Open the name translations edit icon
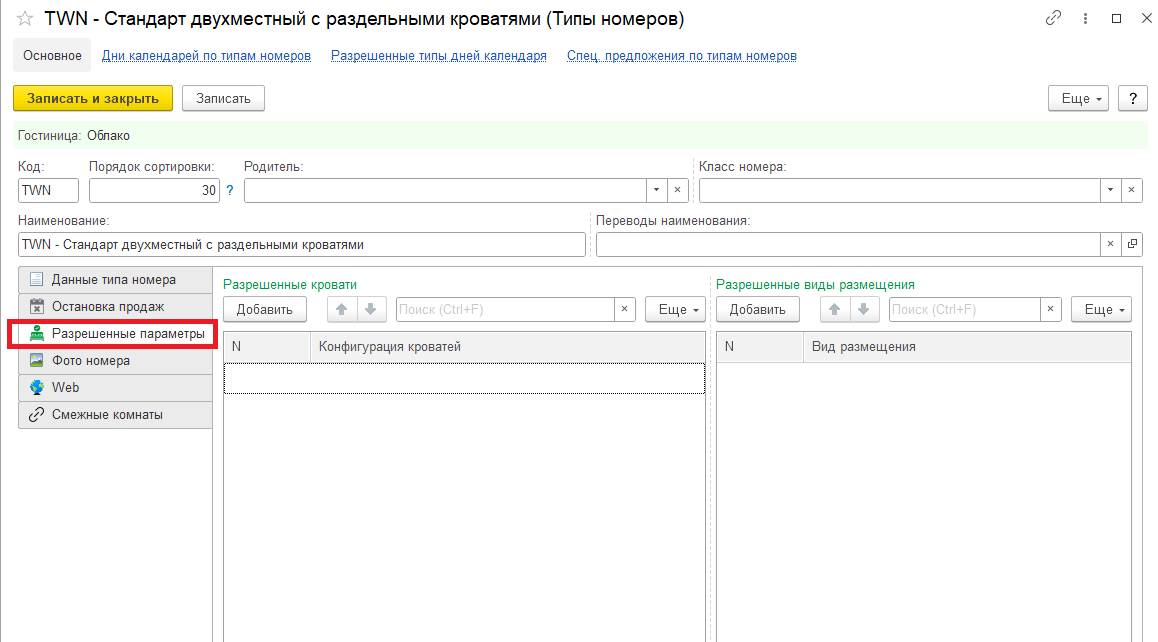This screenshot has width=1158, height=642. (x=1132, y=244)
